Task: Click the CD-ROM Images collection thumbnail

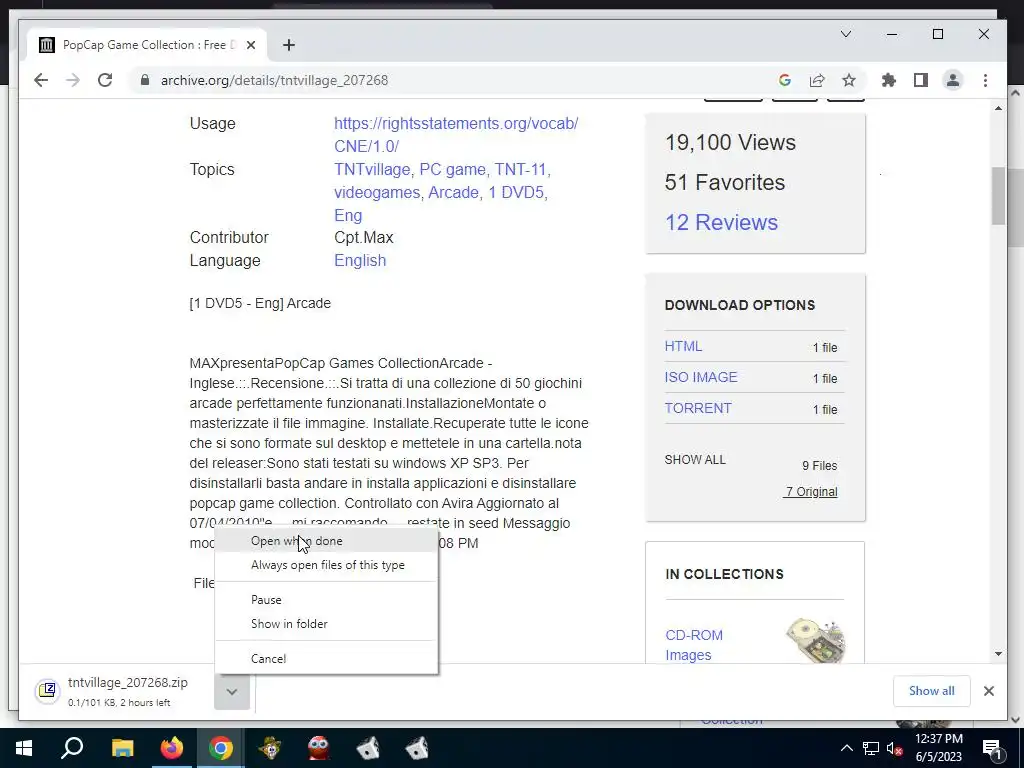Action: [x=815, y=641]
